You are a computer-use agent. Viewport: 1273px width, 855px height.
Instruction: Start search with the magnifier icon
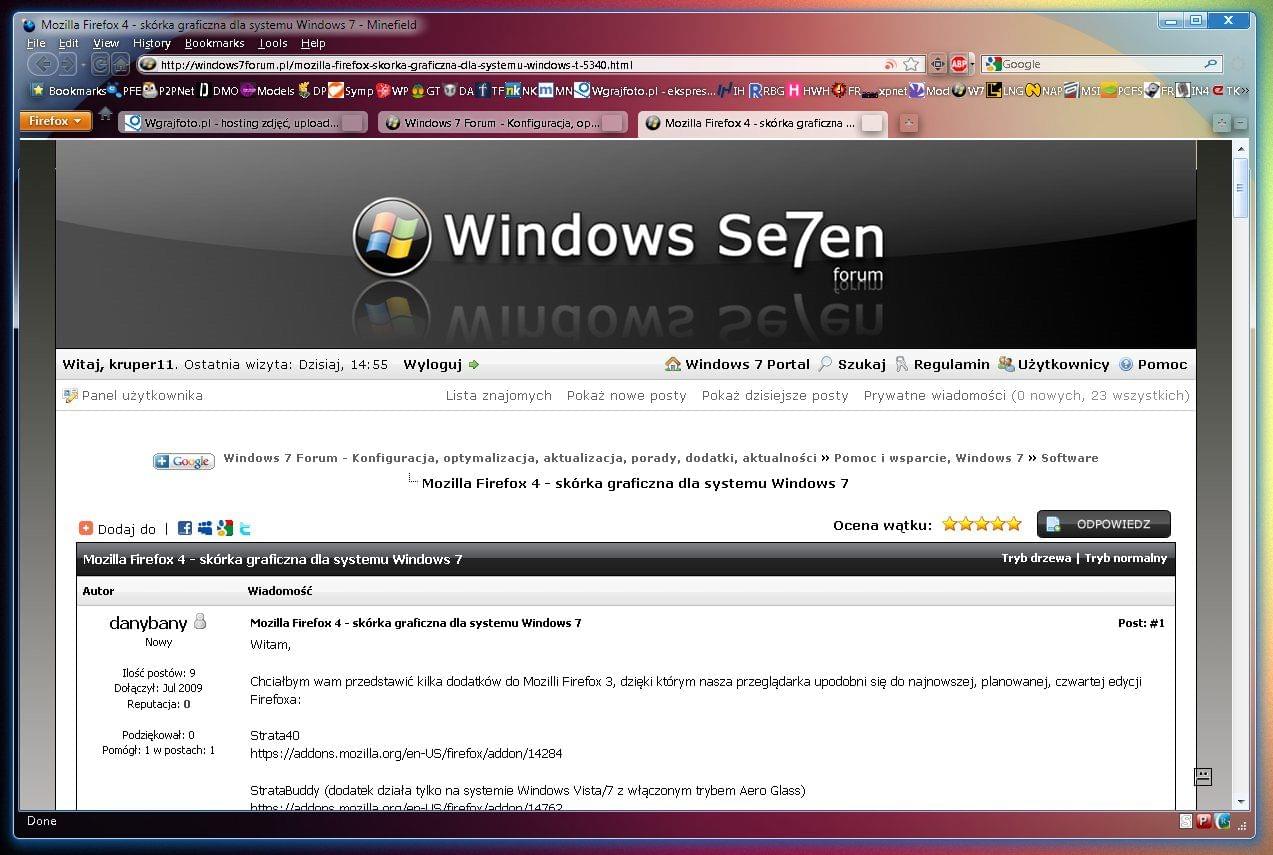coord(1212,64)
